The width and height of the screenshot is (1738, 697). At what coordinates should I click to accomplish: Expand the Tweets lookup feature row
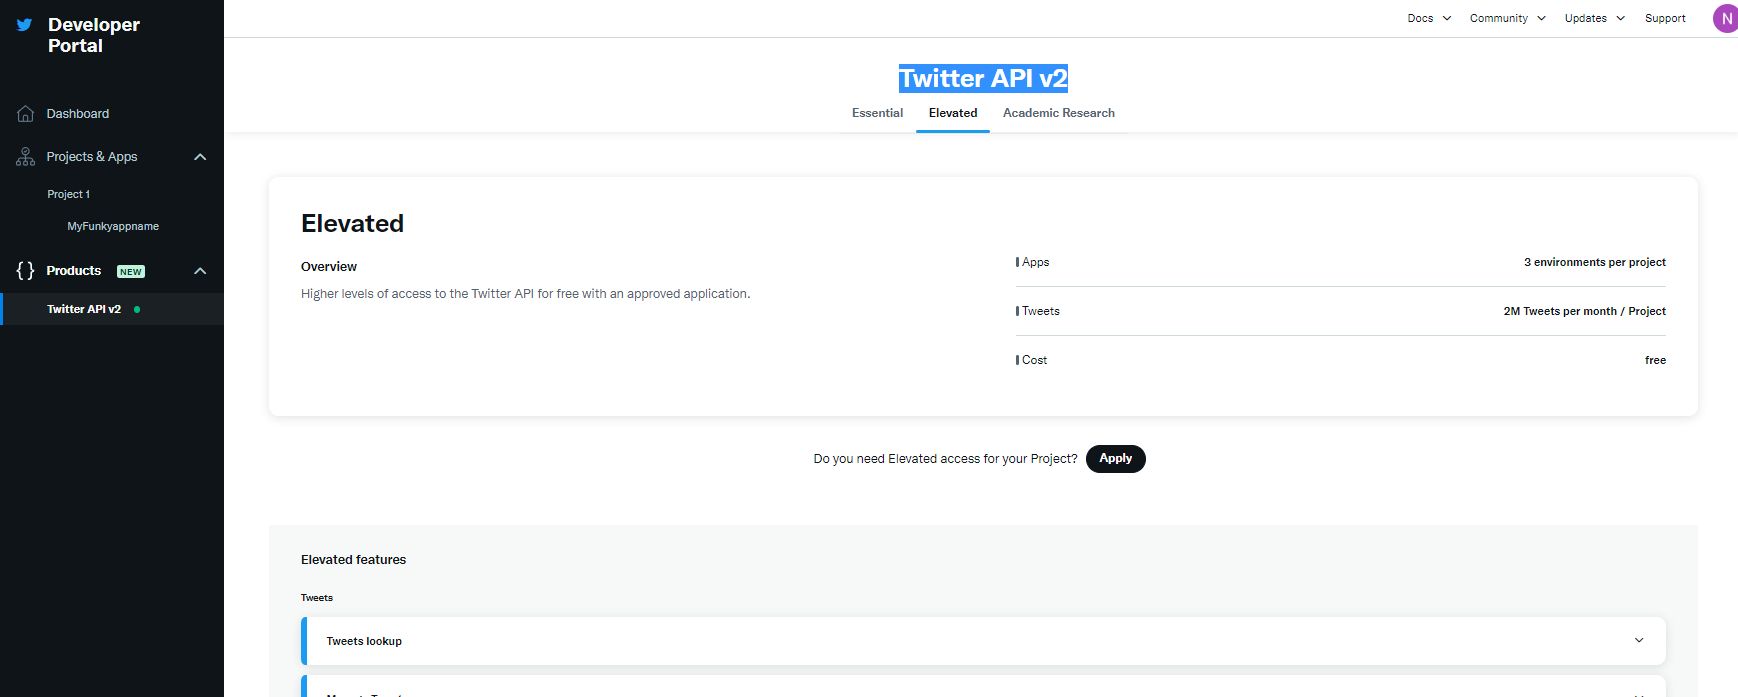pos(1638,641)
